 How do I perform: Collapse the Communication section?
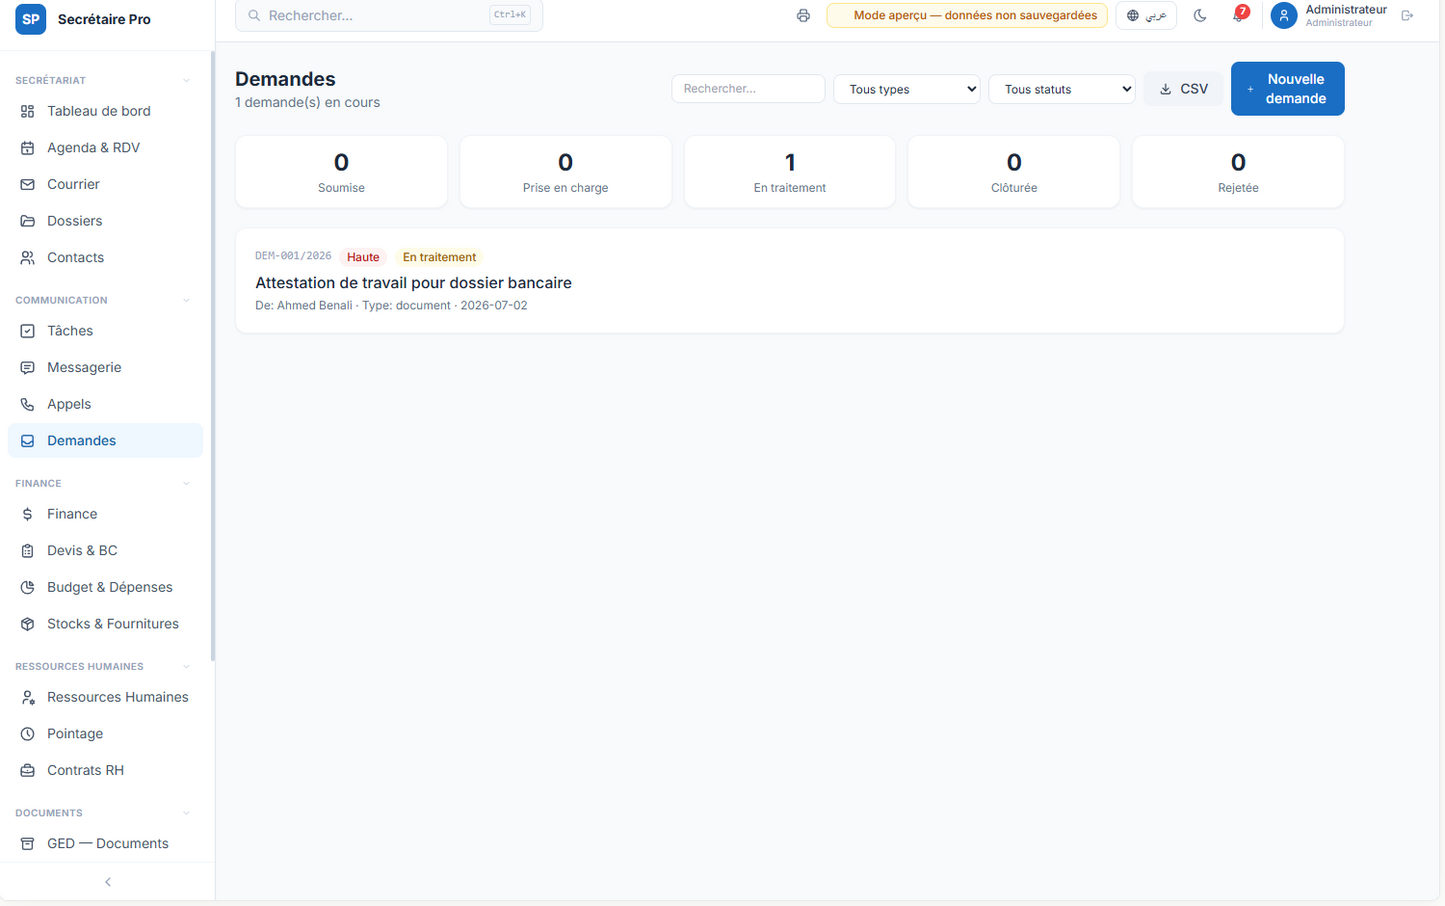coord(186,300)
